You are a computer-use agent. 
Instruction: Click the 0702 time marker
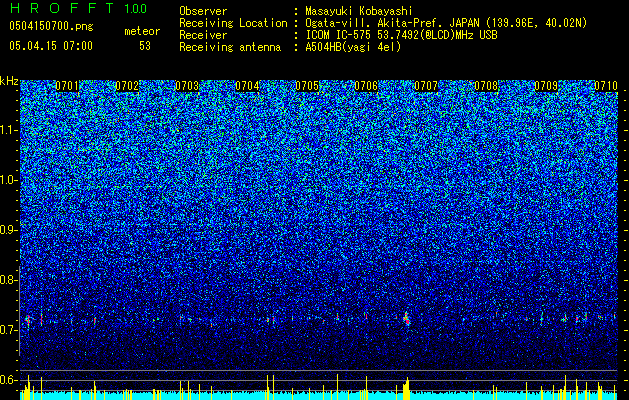127,86
